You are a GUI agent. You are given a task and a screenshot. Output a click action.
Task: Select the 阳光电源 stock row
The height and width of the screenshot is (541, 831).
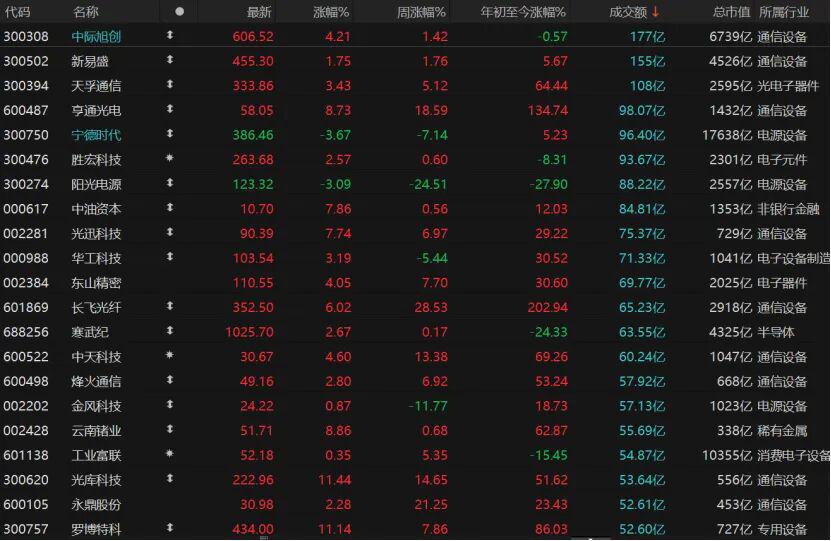pos(97,184)
